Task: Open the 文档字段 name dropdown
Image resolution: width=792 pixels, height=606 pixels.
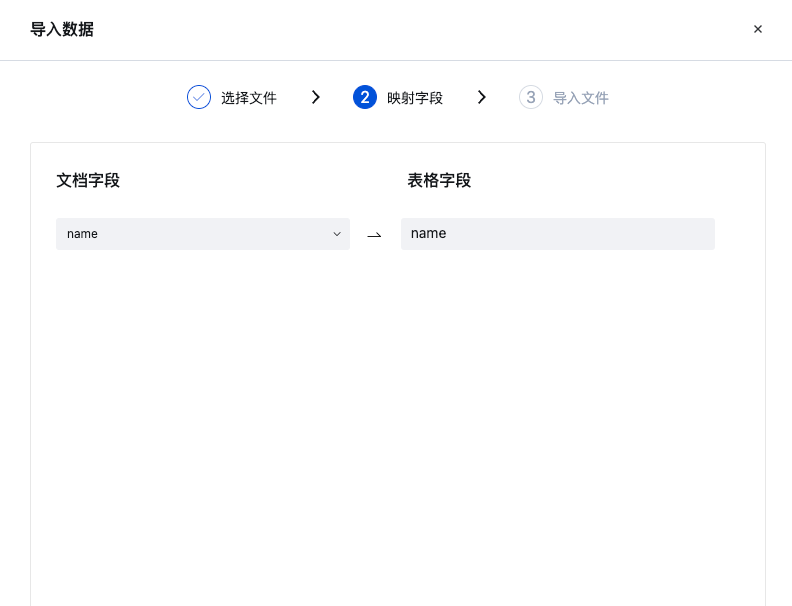Action: click(x=202, y=234)
